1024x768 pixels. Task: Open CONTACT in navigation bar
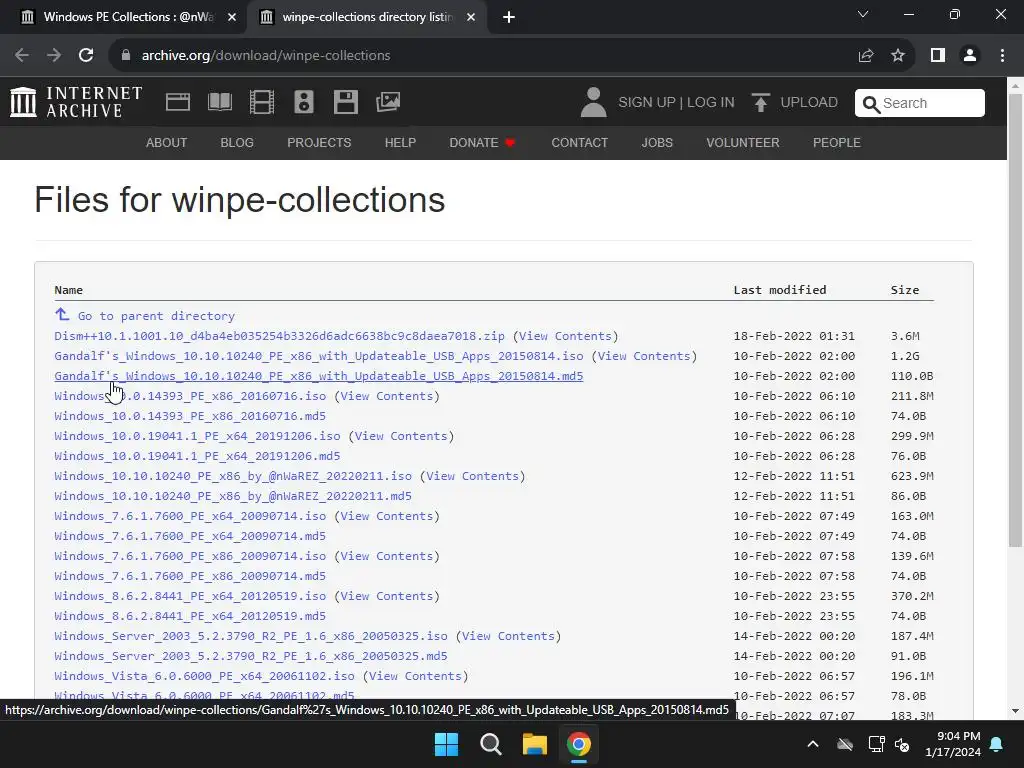[579, 142]
